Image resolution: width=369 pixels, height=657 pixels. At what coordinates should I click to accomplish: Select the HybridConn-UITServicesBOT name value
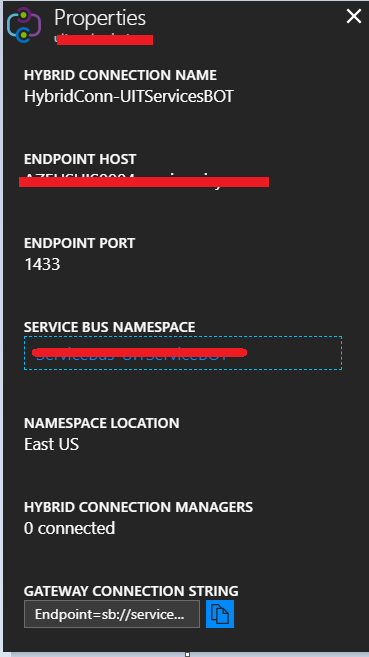pos(129,97)
